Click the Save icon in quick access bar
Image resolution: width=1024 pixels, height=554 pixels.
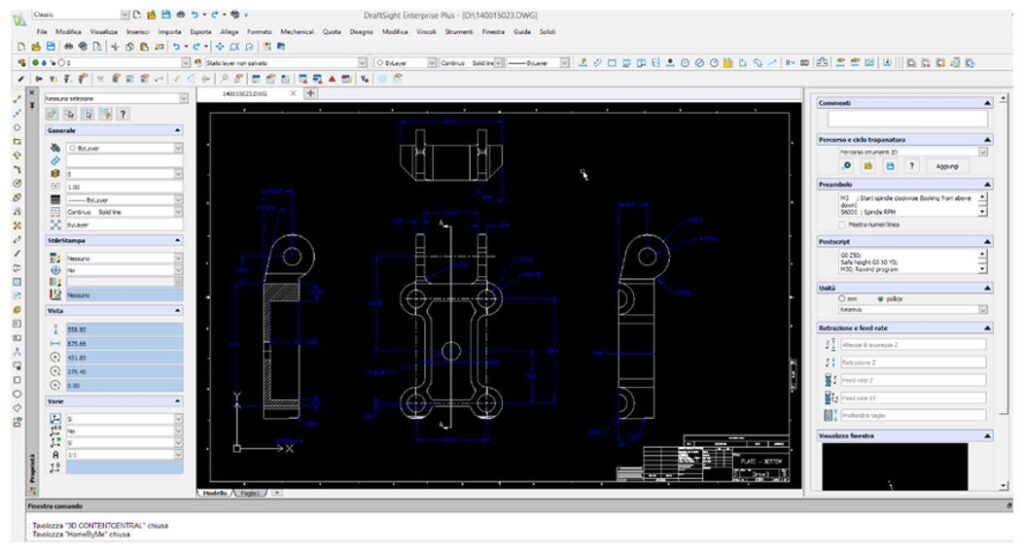point(166,14)
